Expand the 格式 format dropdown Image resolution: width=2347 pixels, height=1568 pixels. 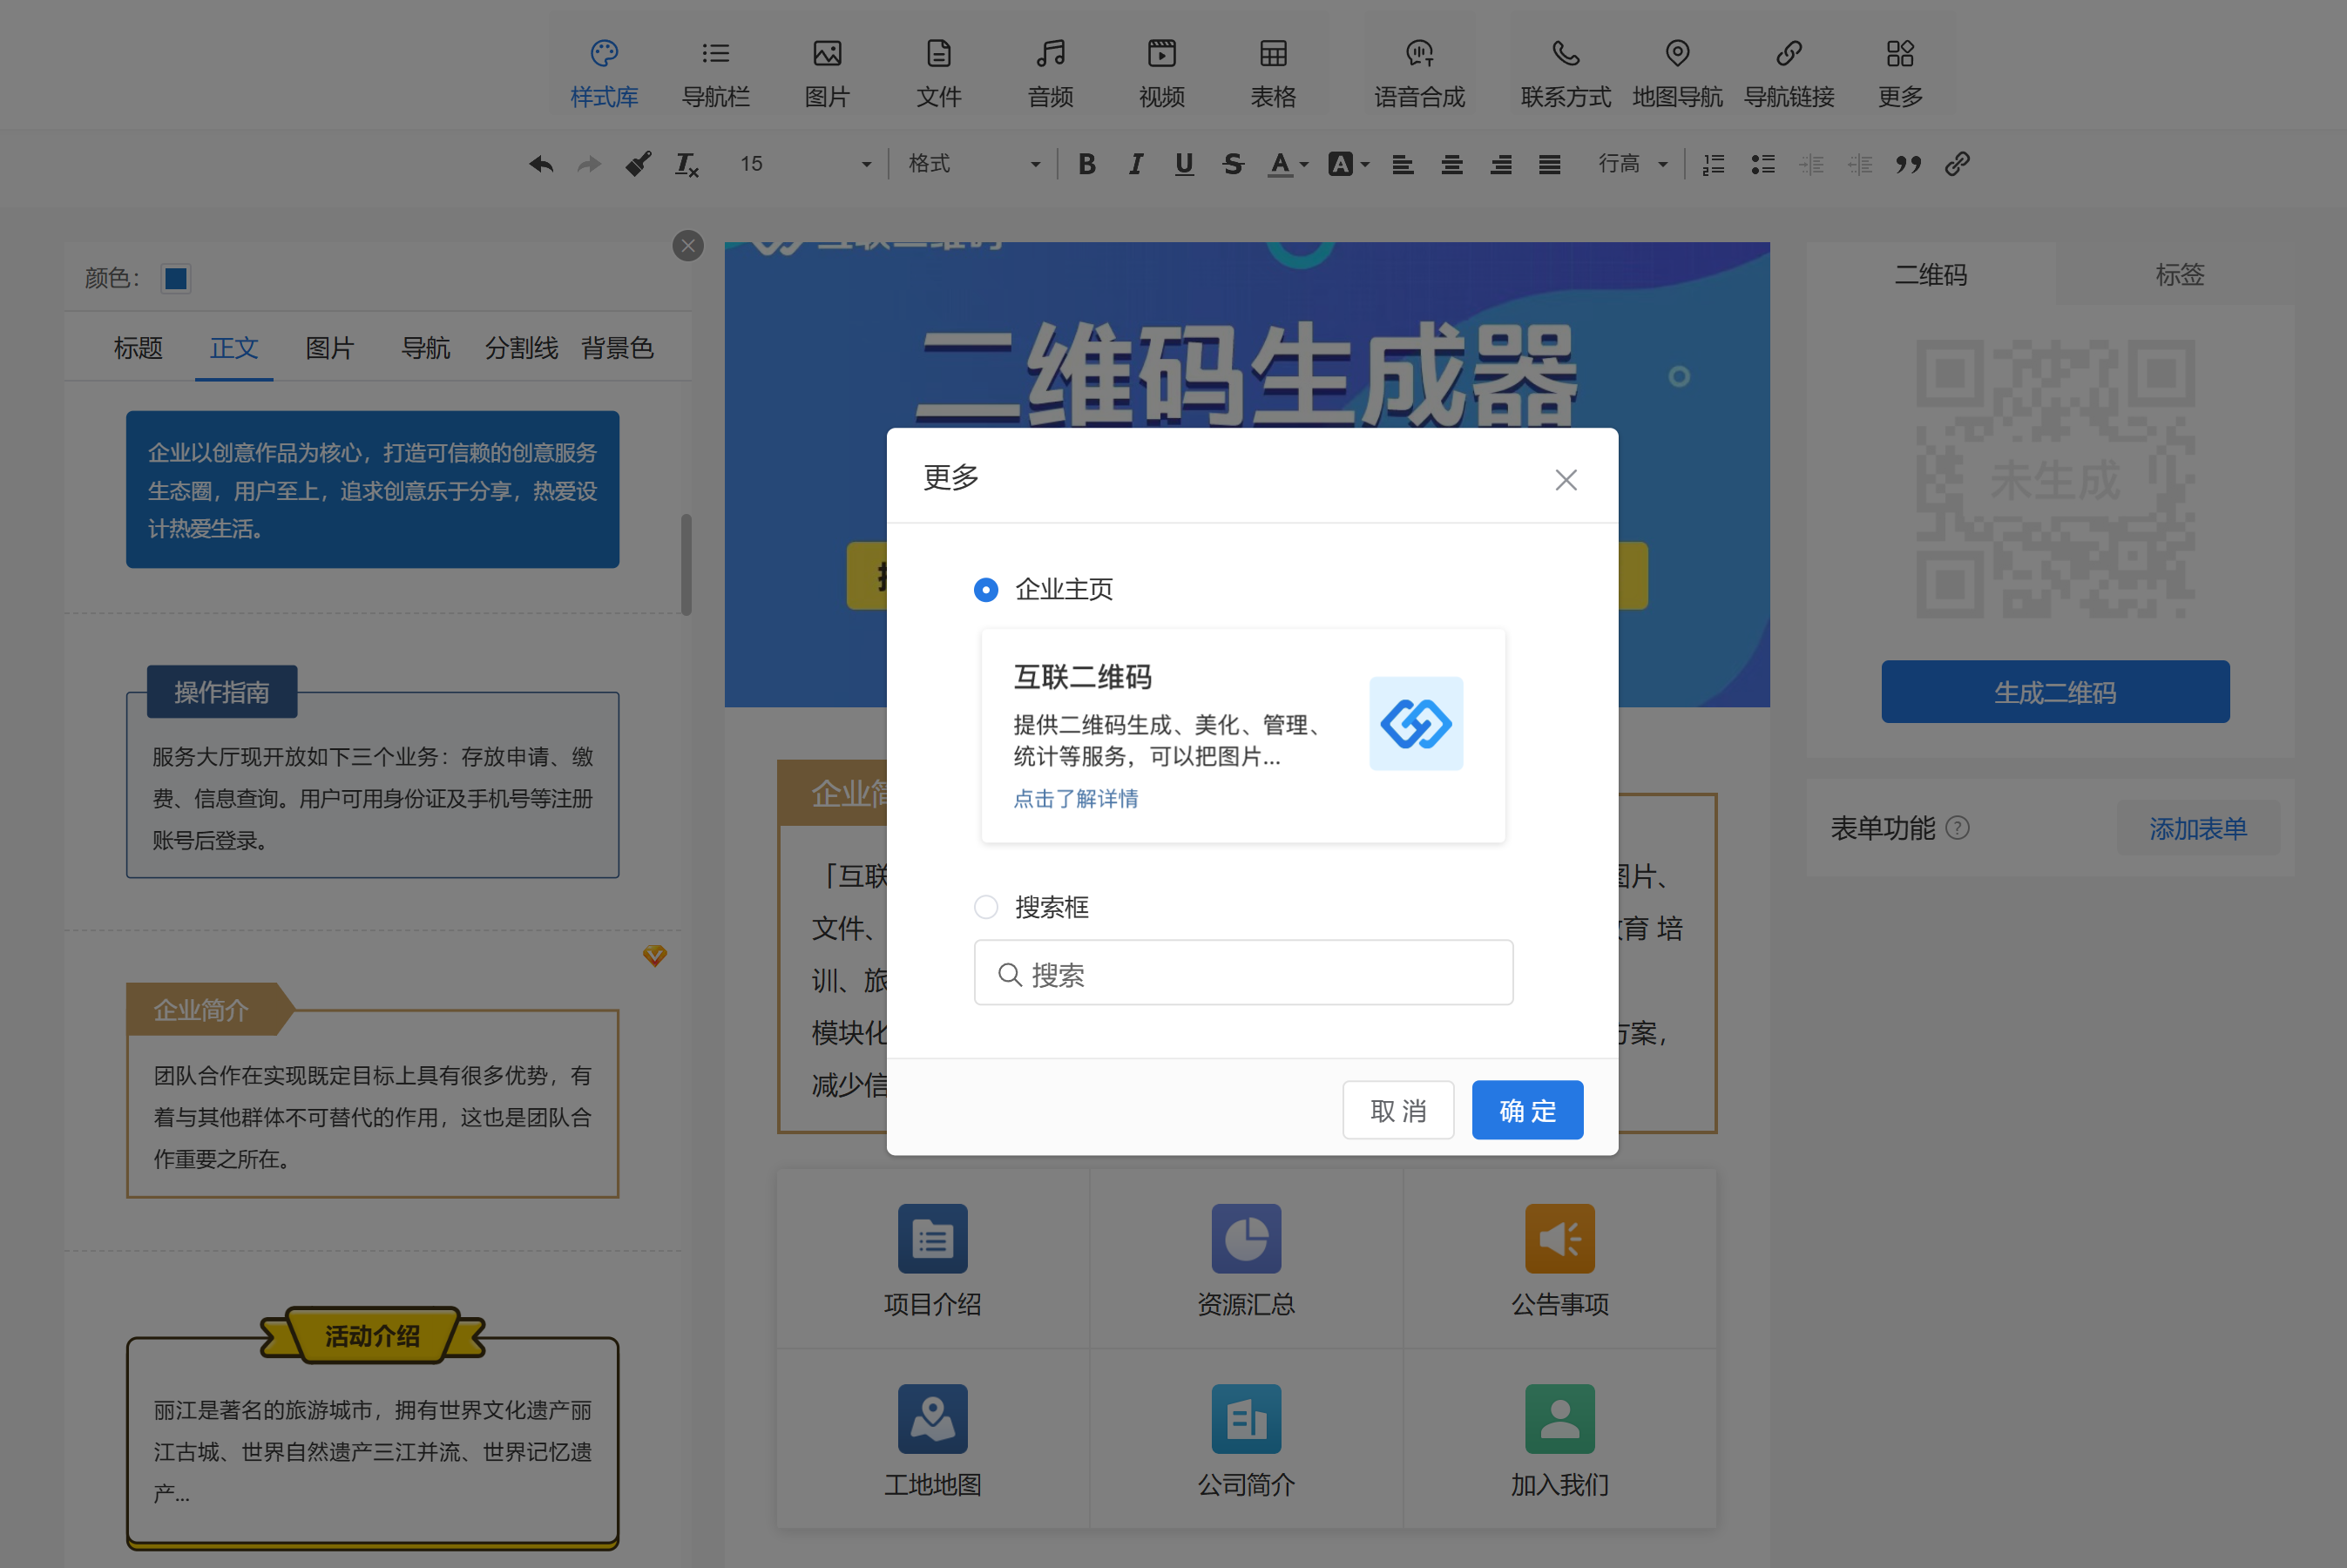(x=973, y=164)
